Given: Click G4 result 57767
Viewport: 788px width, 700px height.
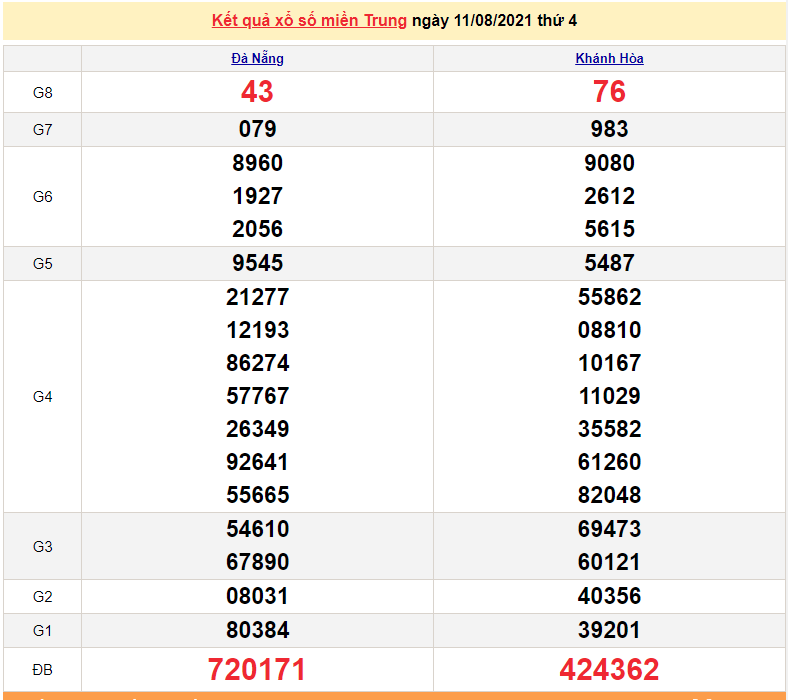Looking at the screenshot, I should pyautogui.click(x=257, y=396).
